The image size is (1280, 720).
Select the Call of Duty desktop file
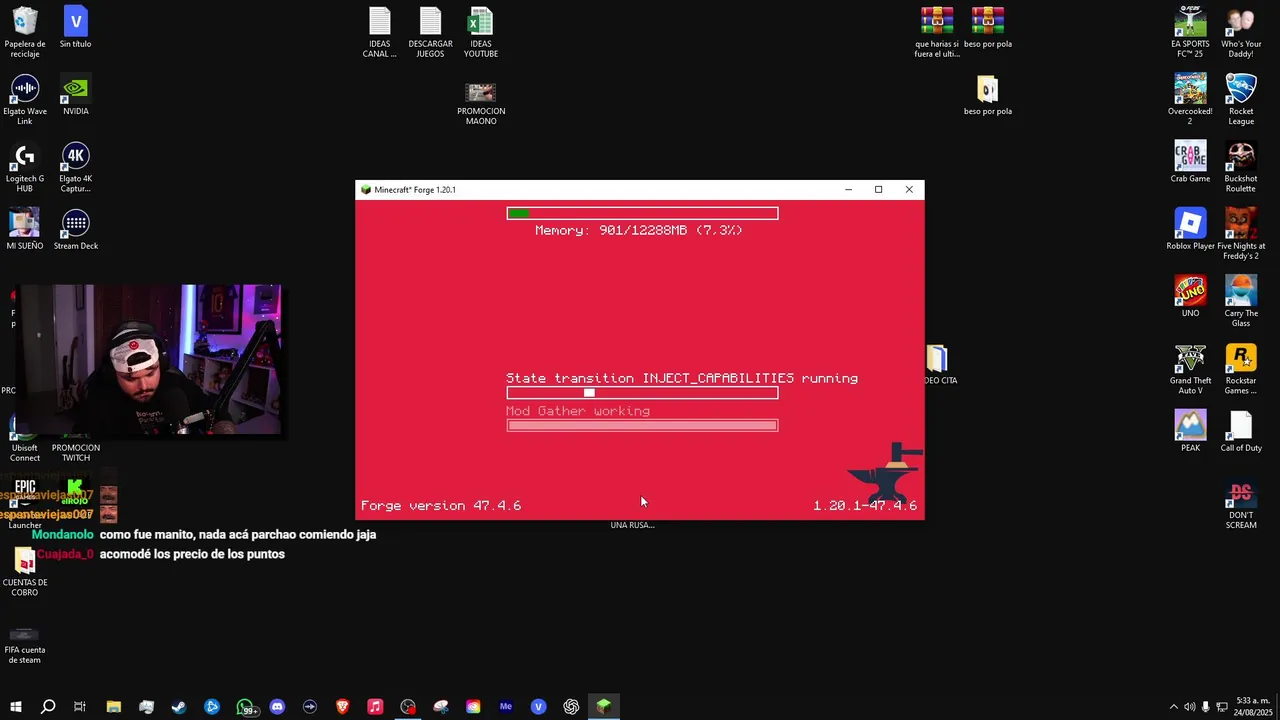(1241, 431)
